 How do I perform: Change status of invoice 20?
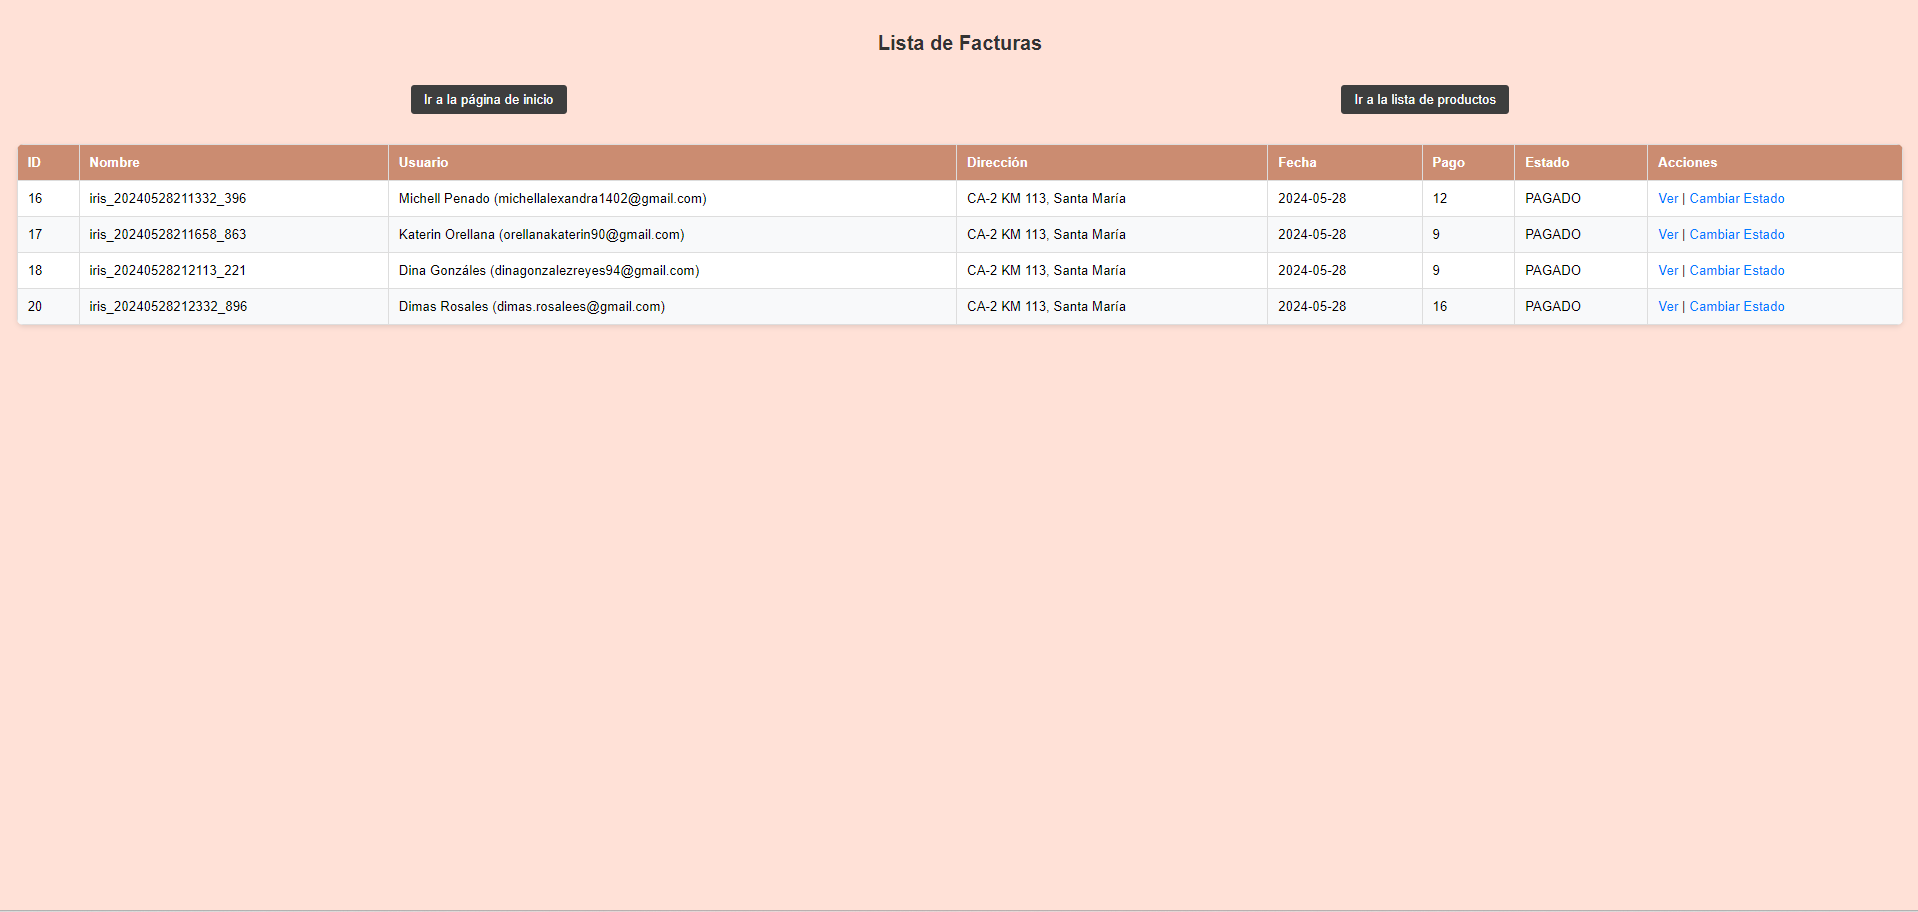(x=1737, y=306)
